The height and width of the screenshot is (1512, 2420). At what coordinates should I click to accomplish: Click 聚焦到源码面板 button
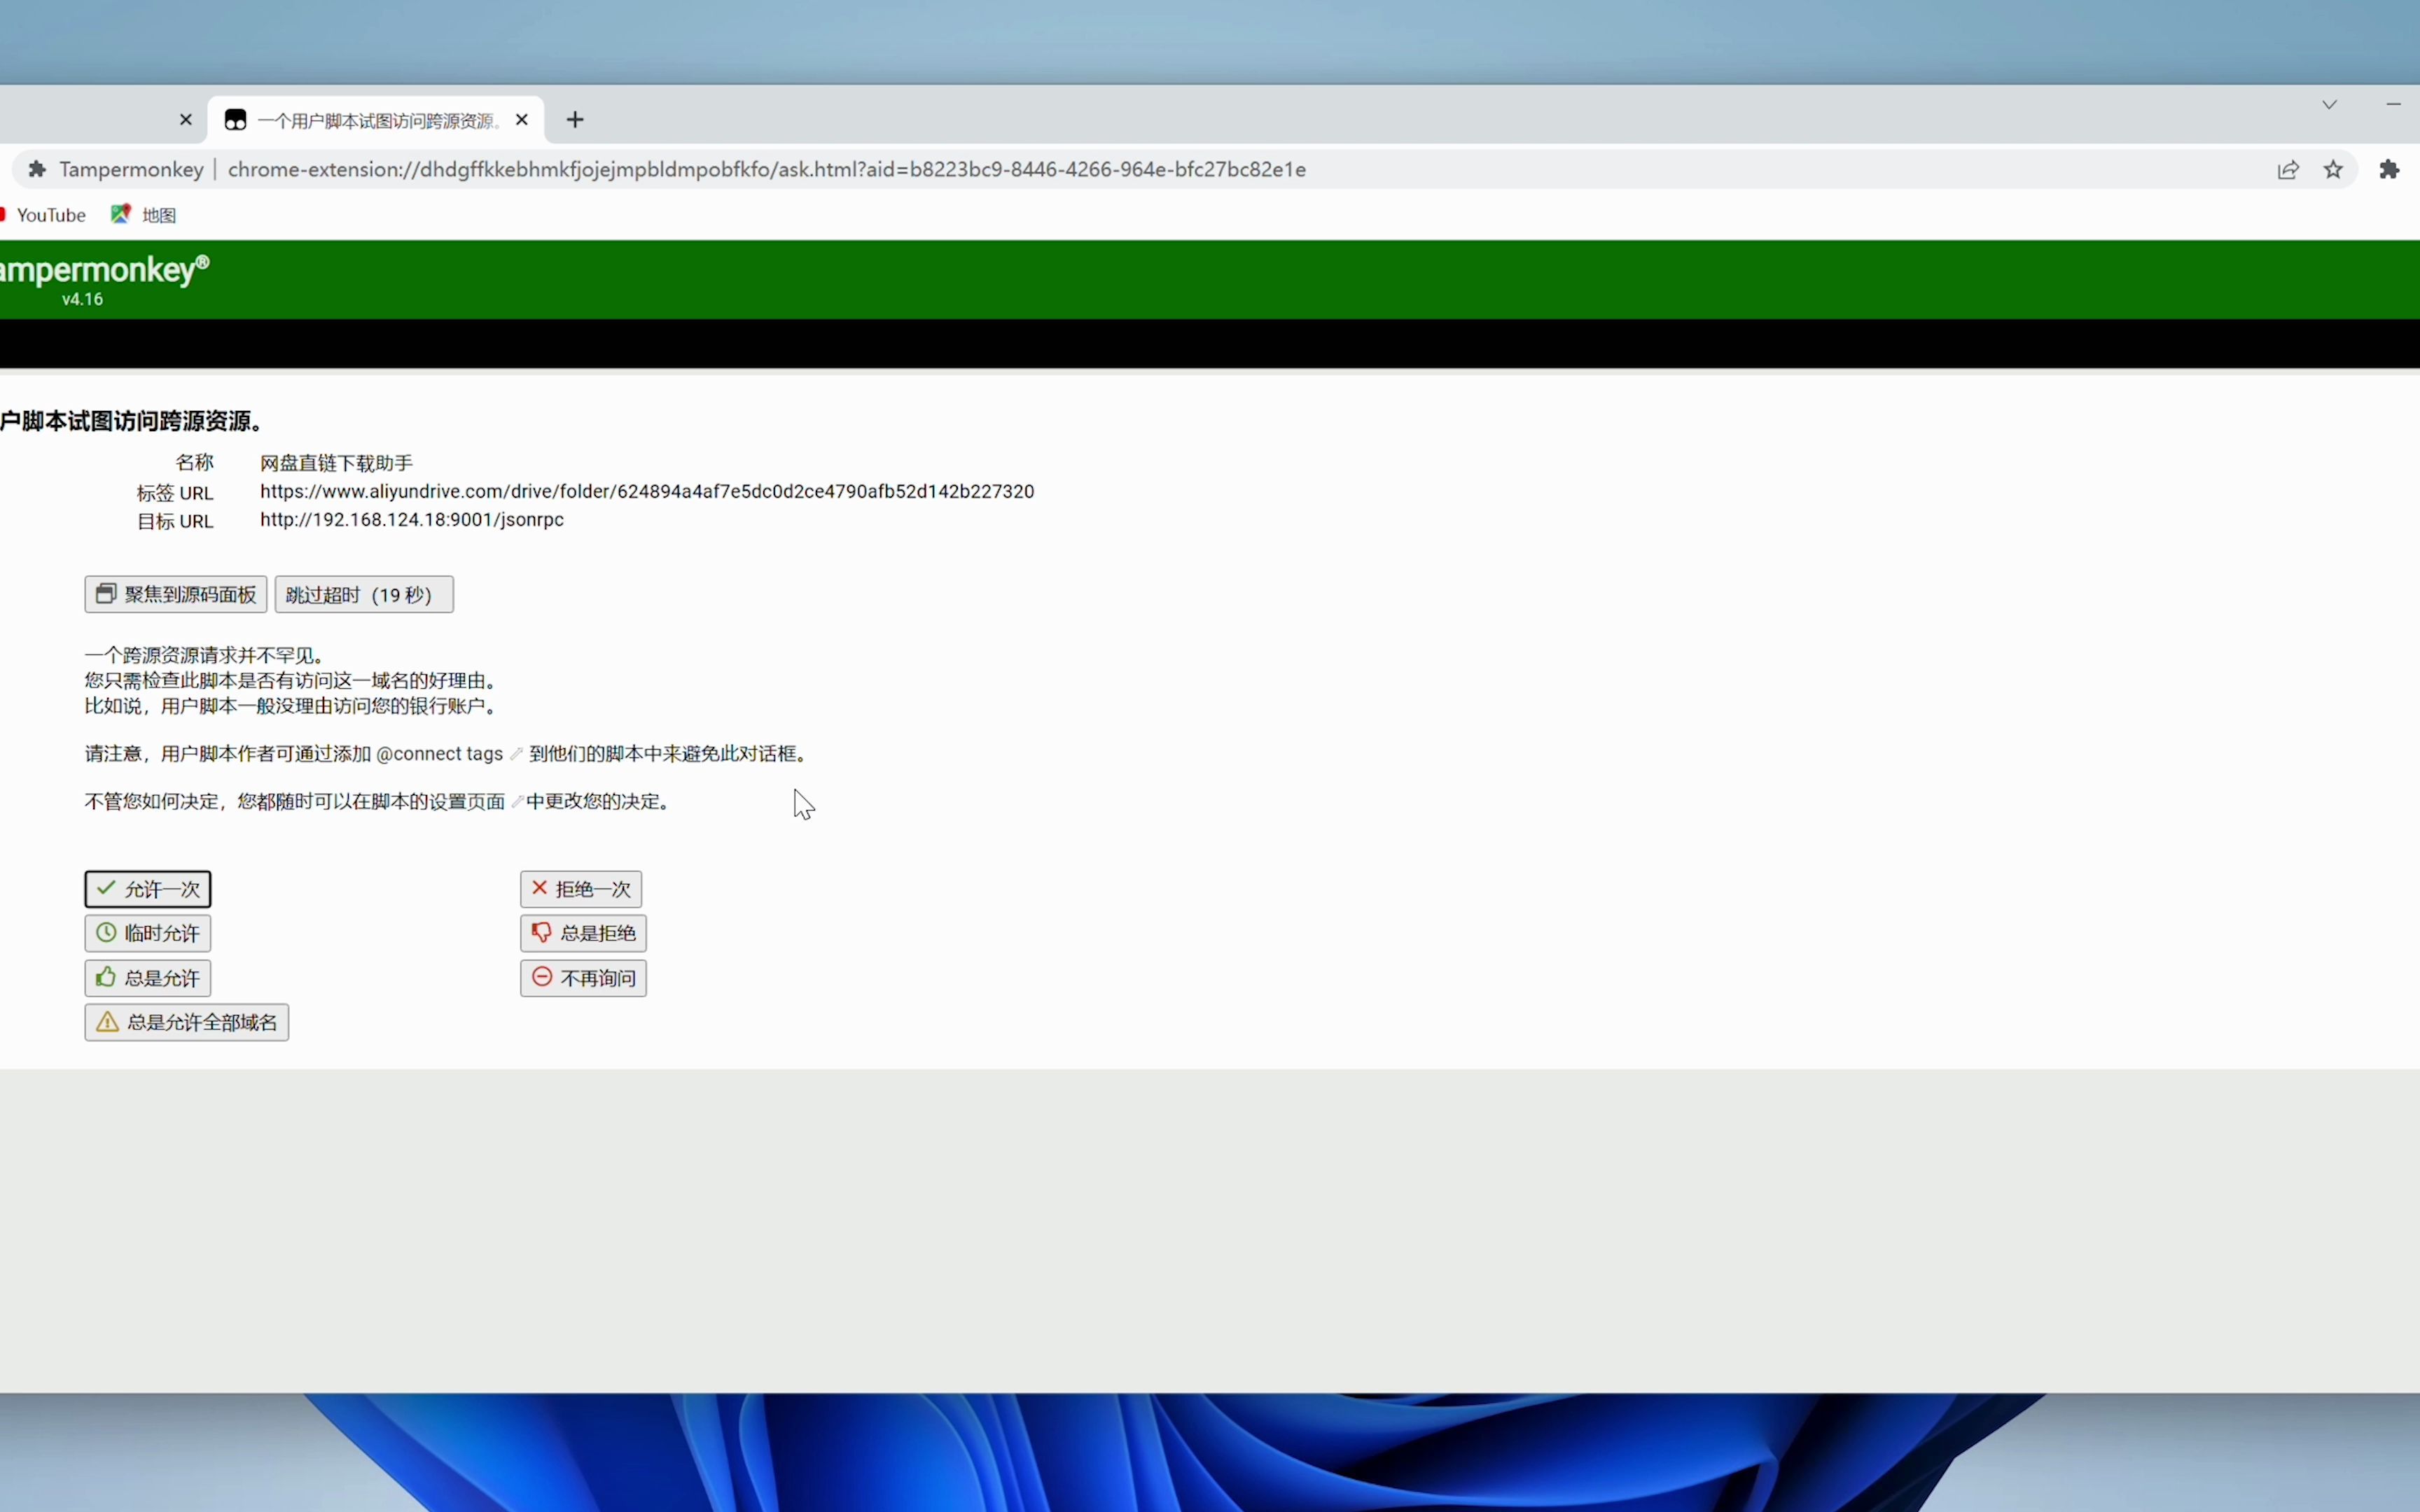click(x=176, y=595)
